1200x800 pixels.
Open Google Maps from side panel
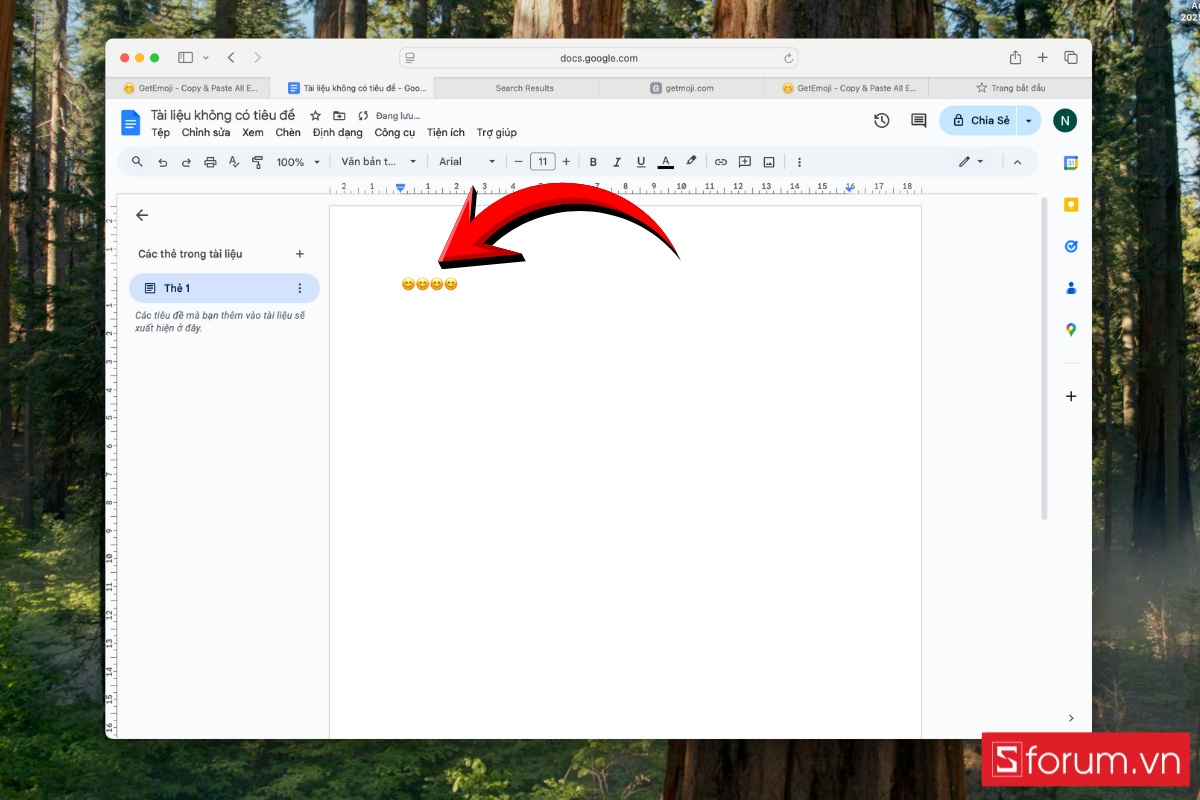pos(1071,329)
